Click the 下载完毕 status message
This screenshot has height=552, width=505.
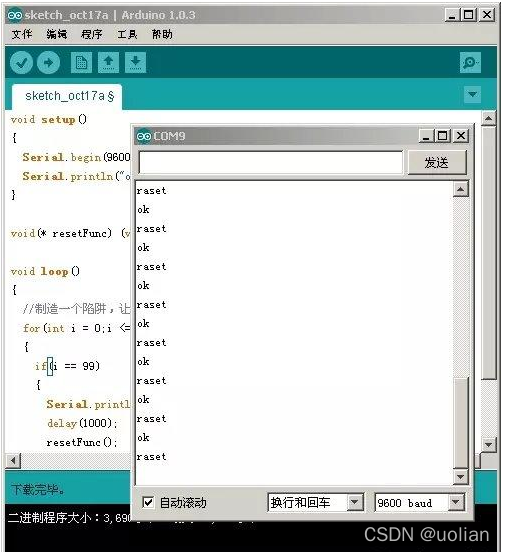[x=37, y=490]
